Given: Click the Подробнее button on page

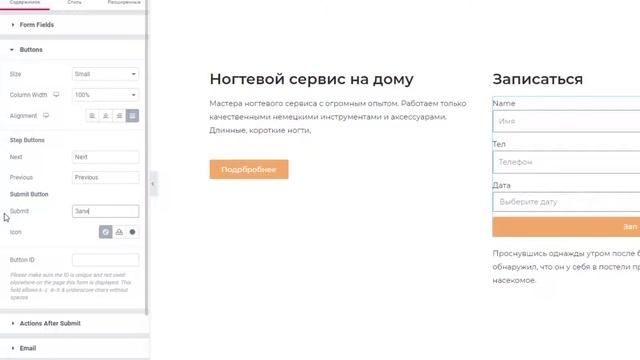Looking at the screenshot, I should (x=249, y=169).
